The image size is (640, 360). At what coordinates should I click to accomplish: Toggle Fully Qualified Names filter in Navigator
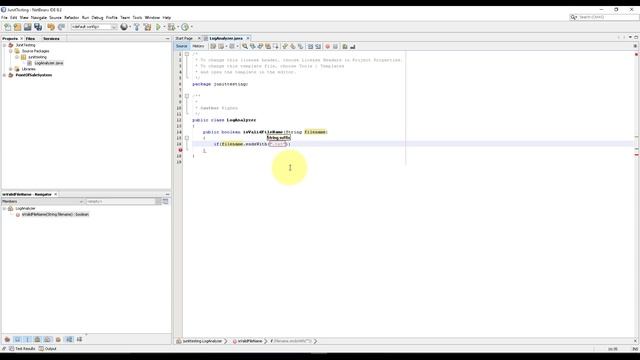point(58,340)
